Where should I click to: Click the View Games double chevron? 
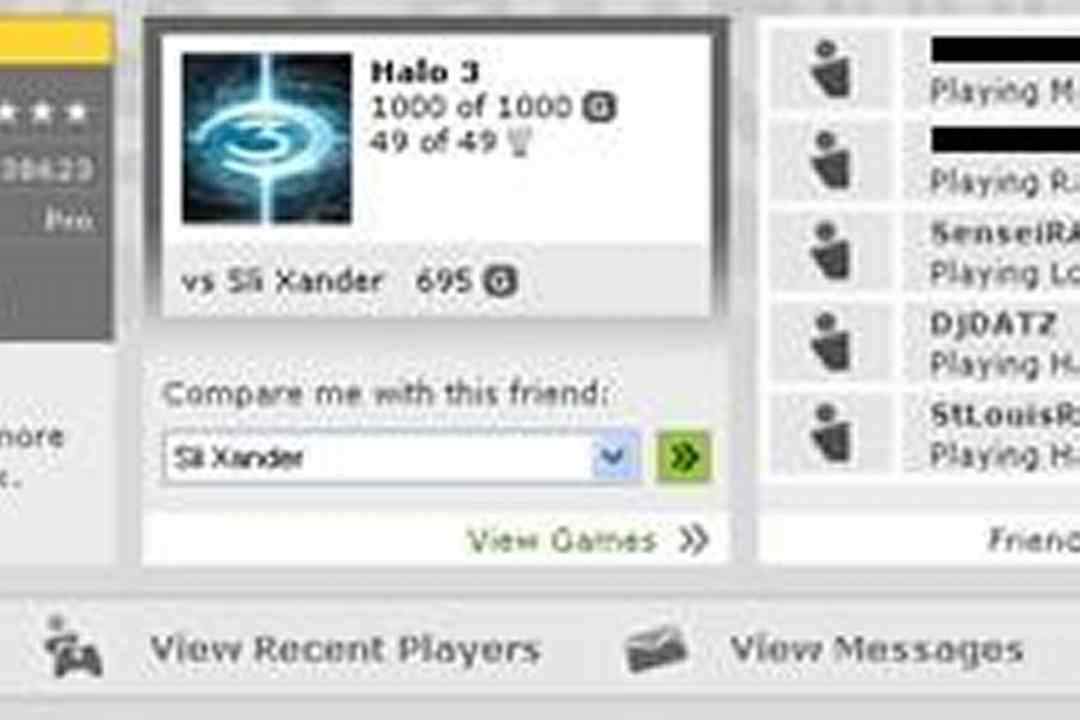[694, 540]
